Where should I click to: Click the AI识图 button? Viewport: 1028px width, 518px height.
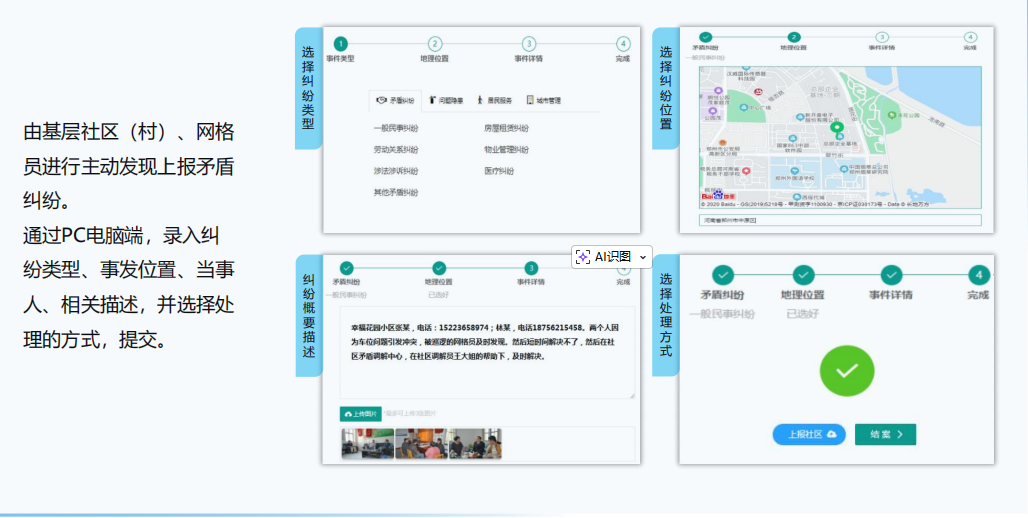coord(612,257)
